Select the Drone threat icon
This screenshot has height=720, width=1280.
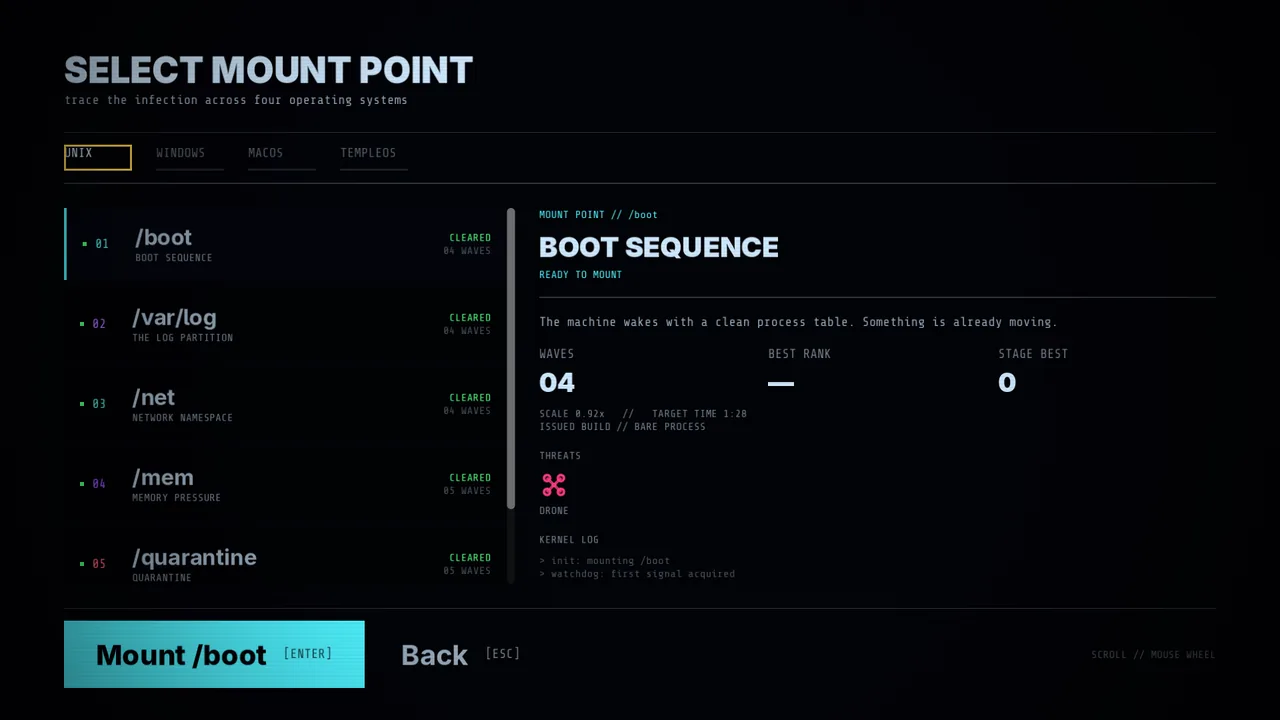554,485
